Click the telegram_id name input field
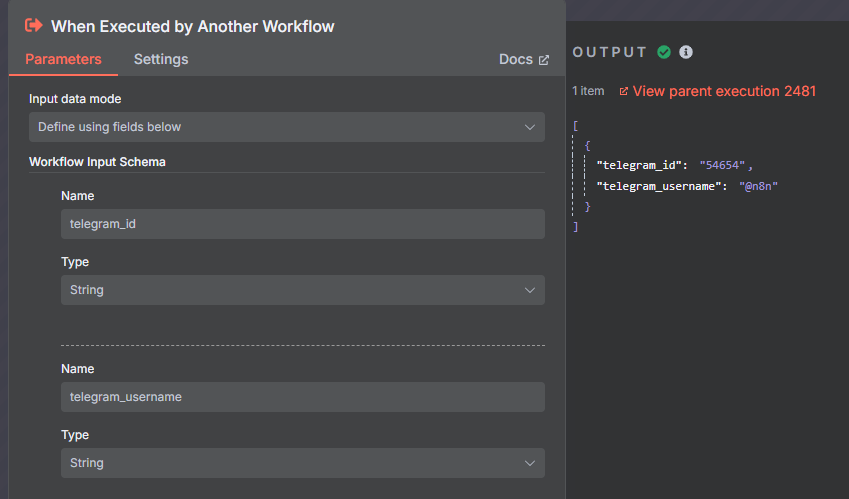The width and height of the screenshot is (849, 499). tap(303, 224)
